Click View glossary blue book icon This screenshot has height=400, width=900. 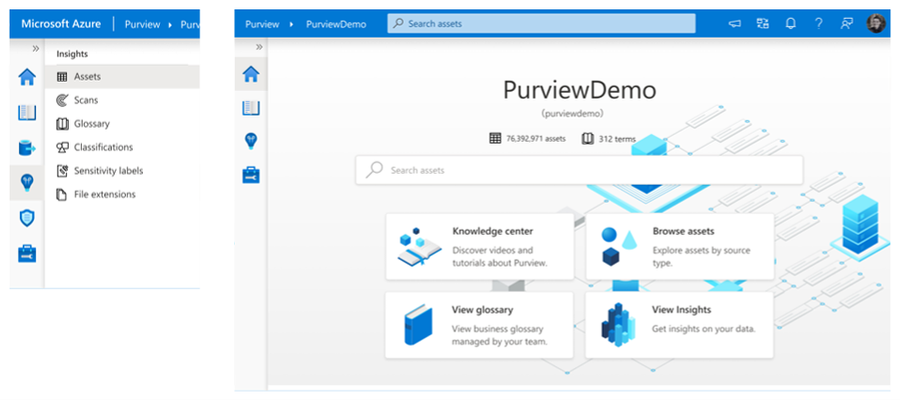click(x=418, y=325)
